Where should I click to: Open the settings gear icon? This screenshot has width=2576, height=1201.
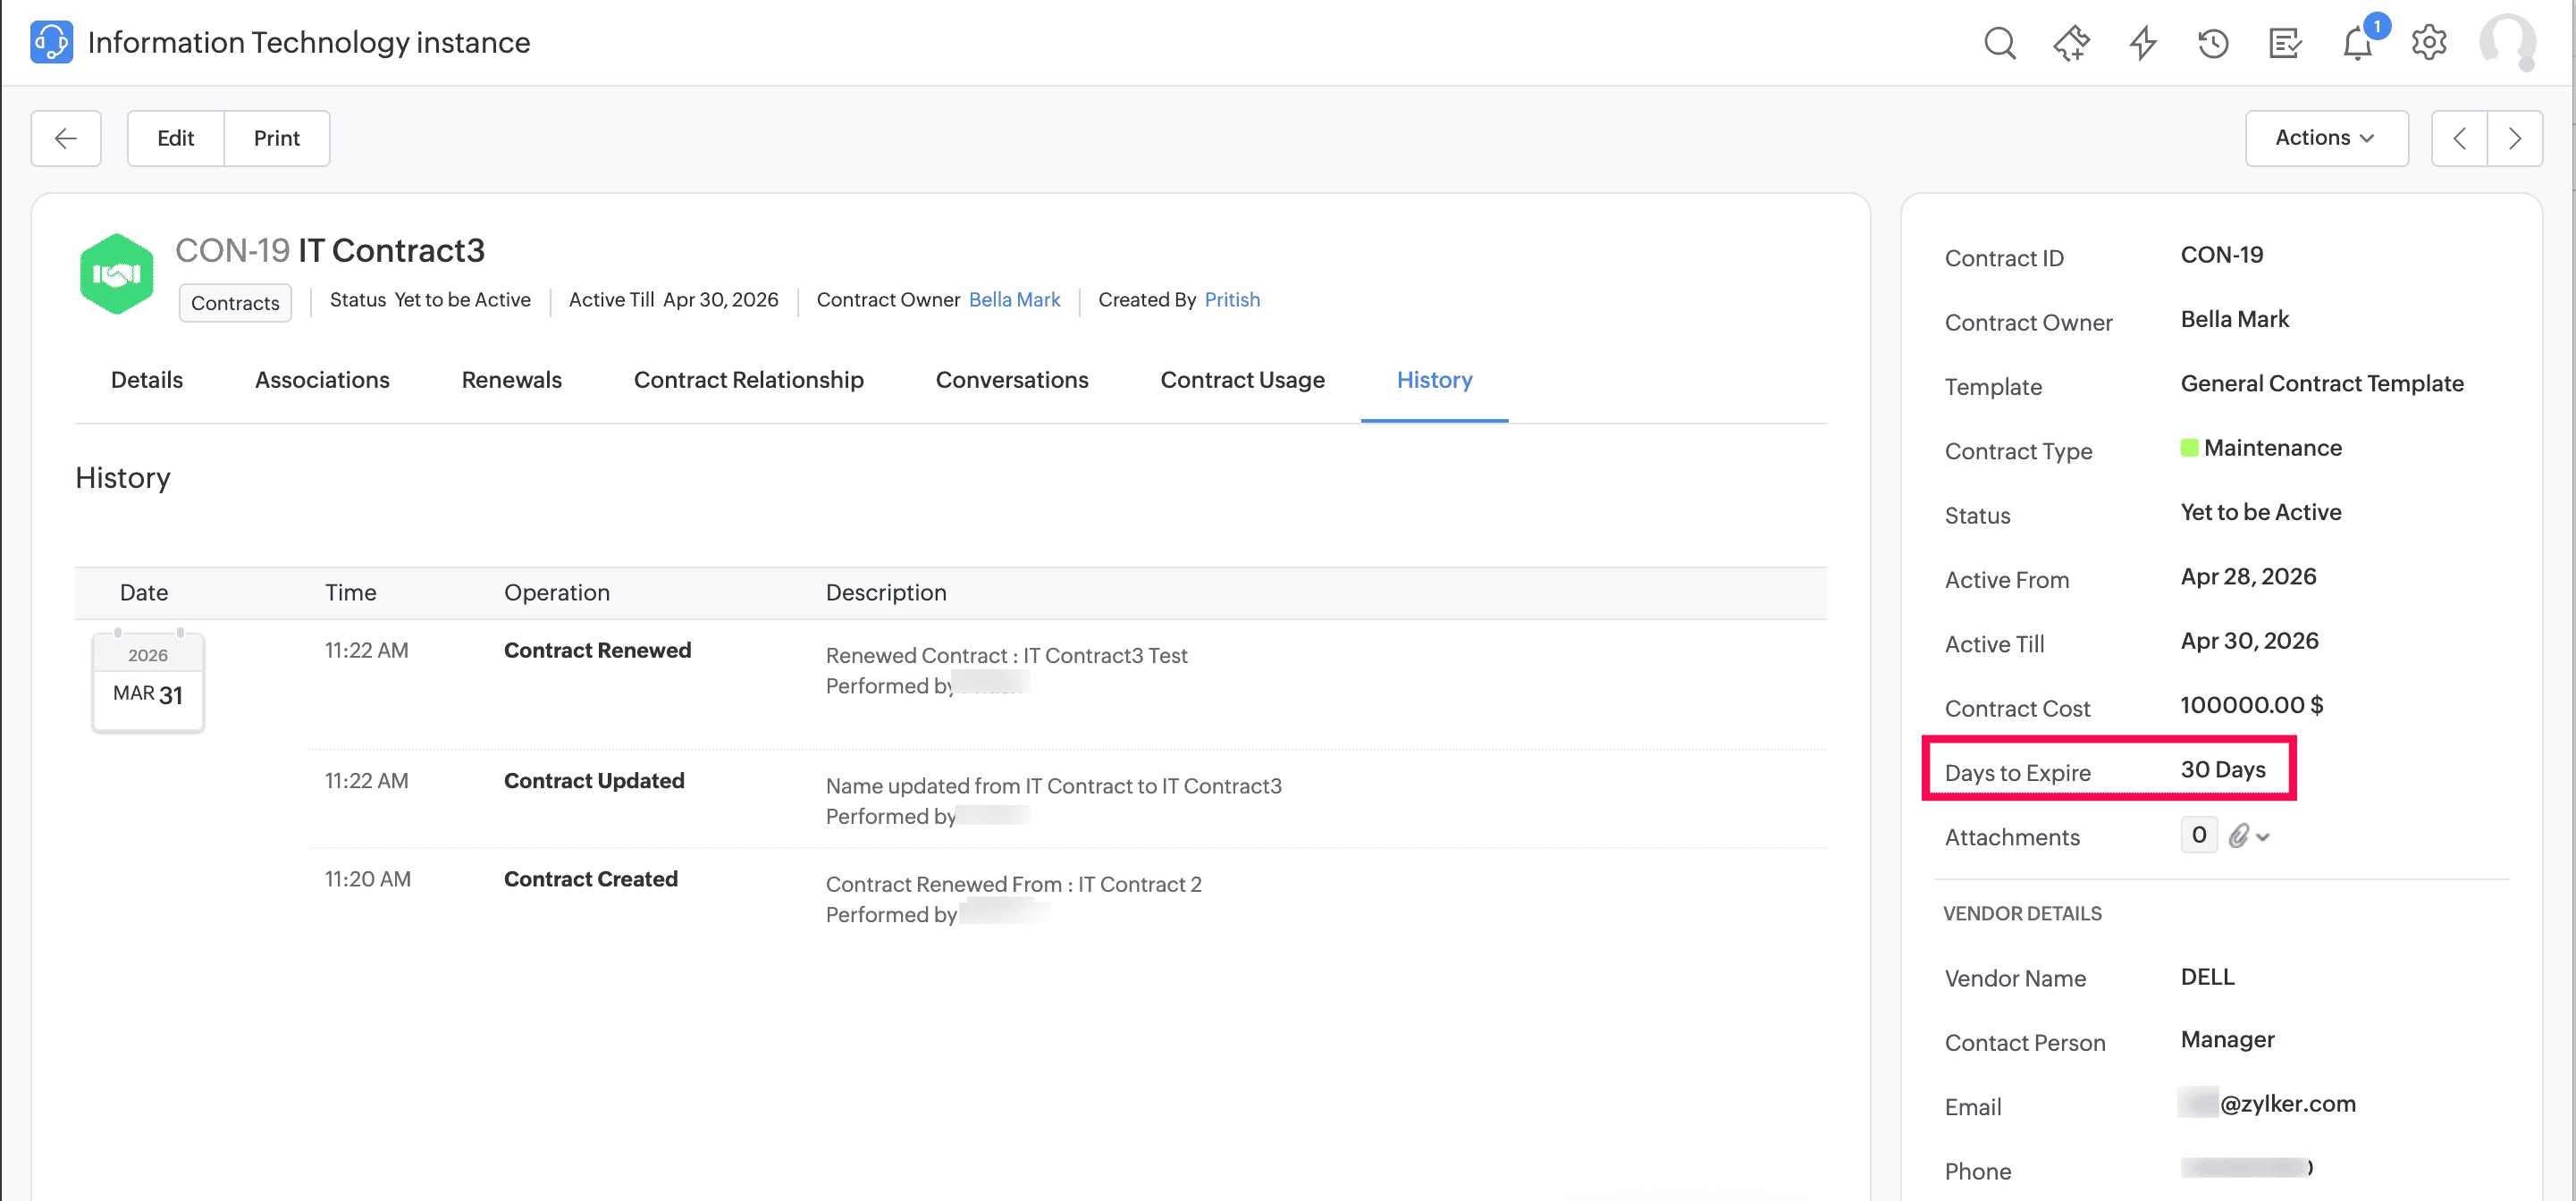pos(2429,43)
